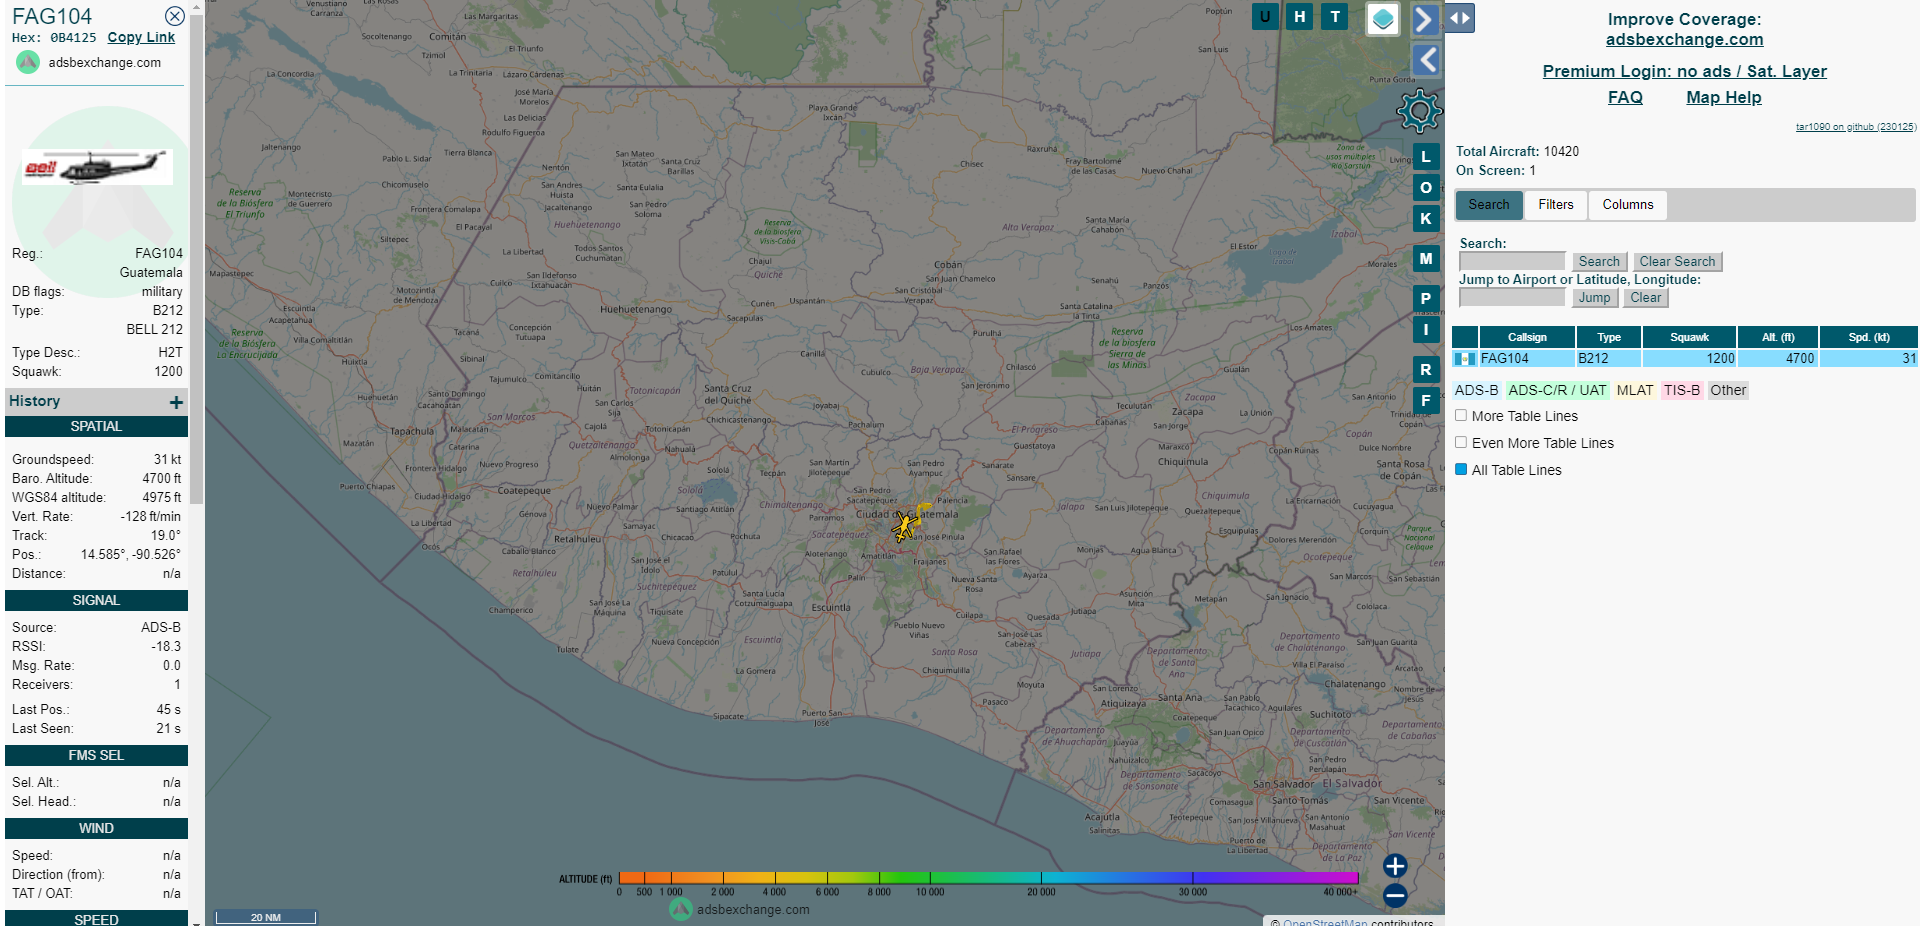This screenshot has height=926, width=1920.
Task: Toggle the L map option
Action: (x=1426, y=157)
